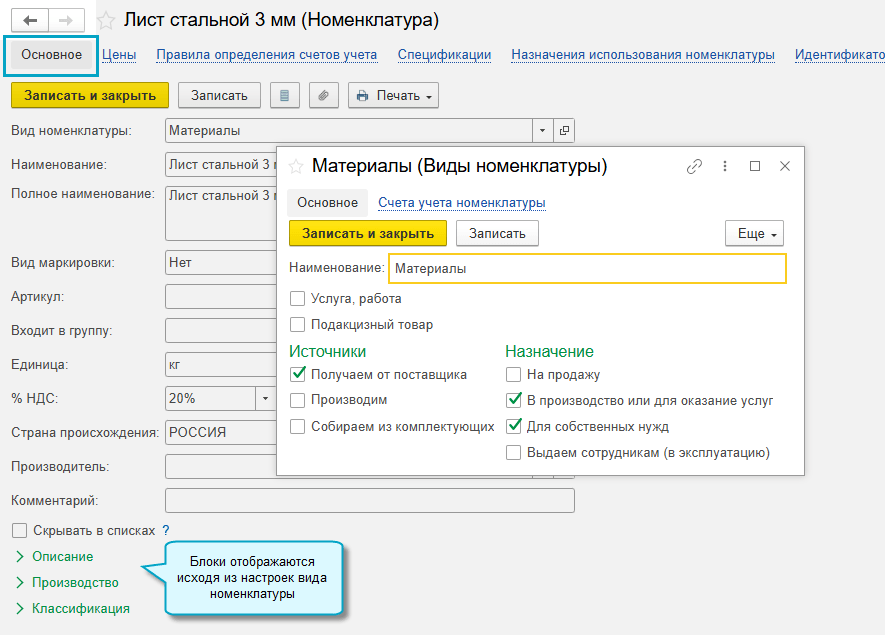This screenshot has width=885, height=635.
Task: Check the Производим option
Action: click(297, 400)
